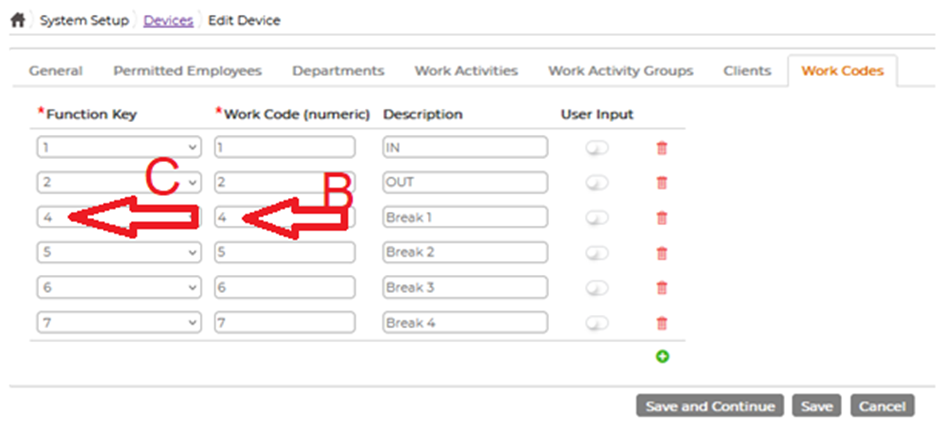Open the Function Key dropdown showing 7
Screen dimensions: 940x437
(119, 323)
